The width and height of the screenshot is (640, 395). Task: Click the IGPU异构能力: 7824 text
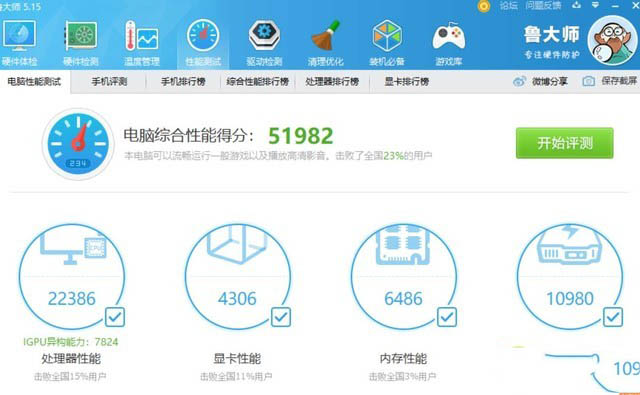(71, 342)
